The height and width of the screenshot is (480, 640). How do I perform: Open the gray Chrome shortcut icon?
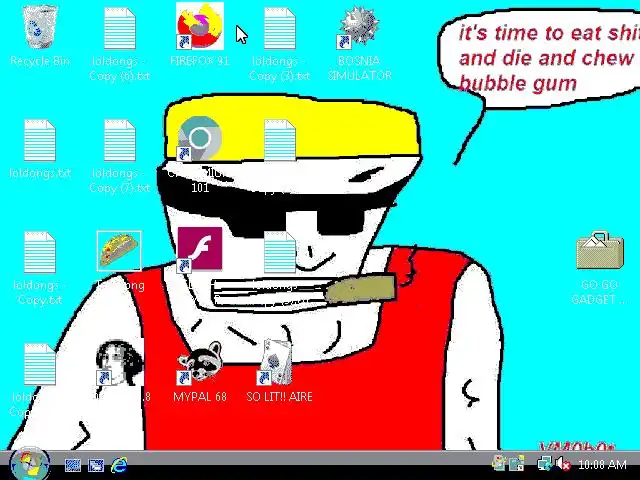(x=200, y=139)
